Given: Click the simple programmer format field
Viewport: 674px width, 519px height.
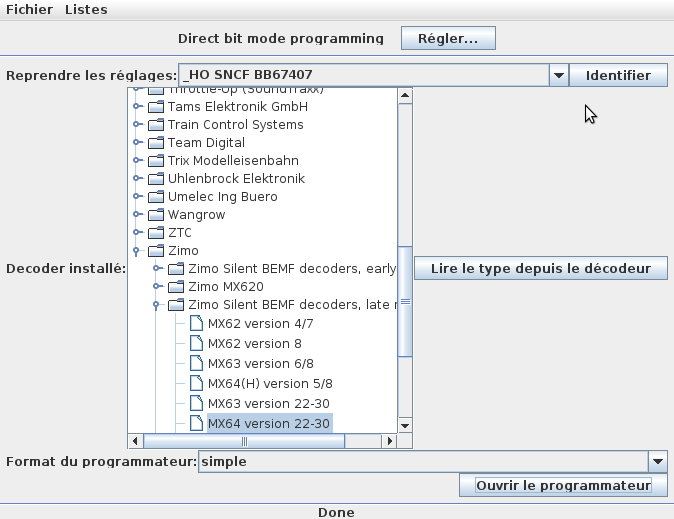Looking at the screenshot, I should (423, 461).
